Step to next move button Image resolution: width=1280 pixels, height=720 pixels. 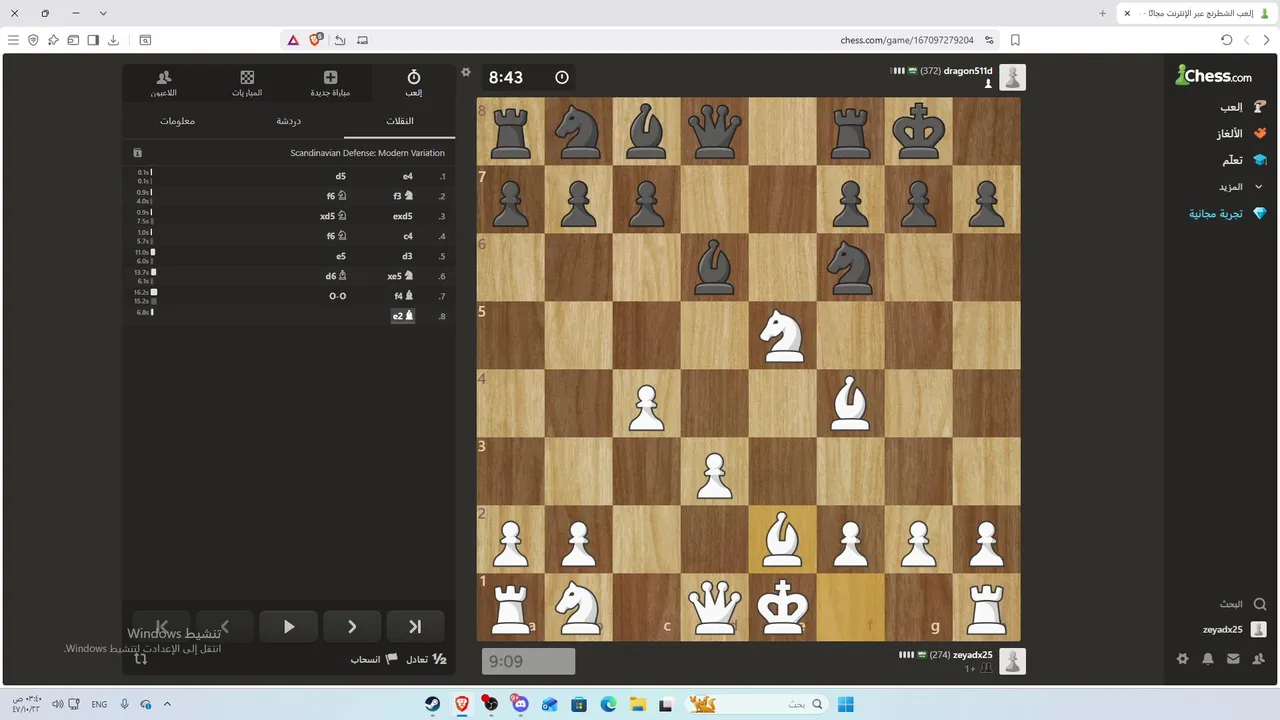pyautogui.click(x=352, y=627)
